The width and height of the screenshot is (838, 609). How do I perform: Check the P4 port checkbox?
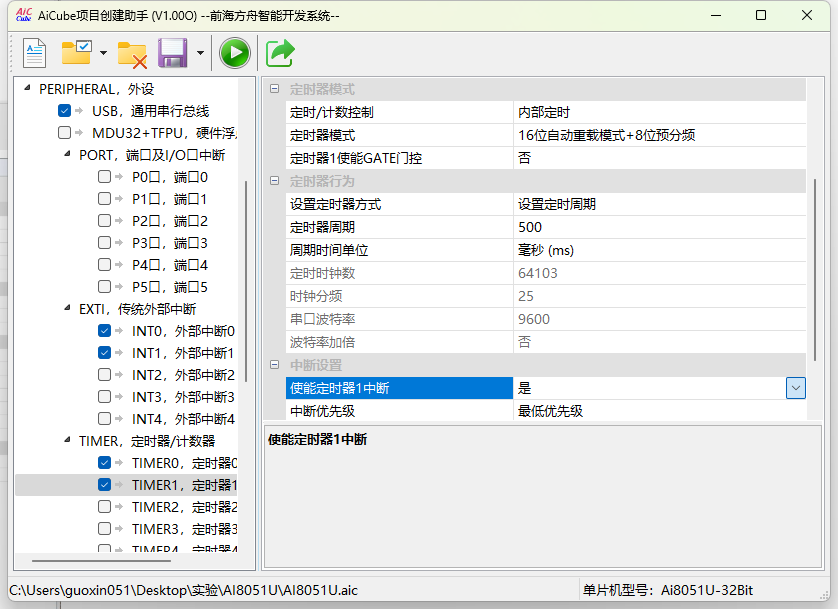click(x=104, y=264)
